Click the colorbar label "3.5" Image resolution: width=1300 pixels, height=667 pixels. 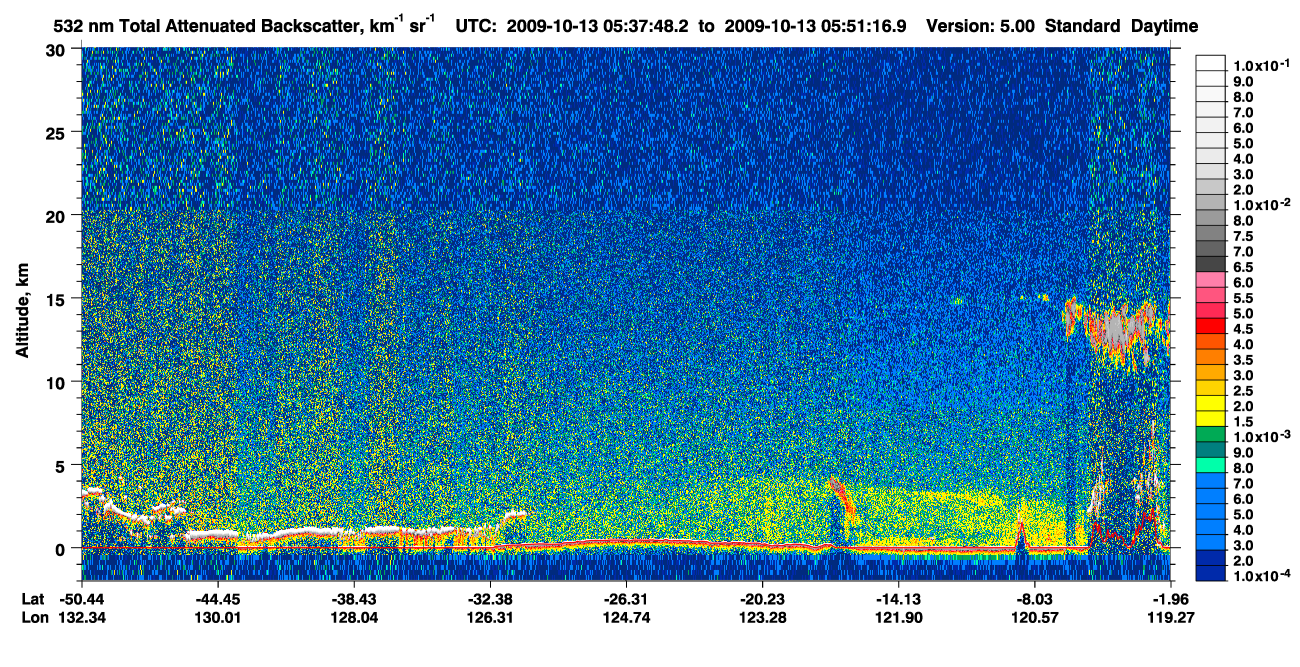(x=1244, y=360)
